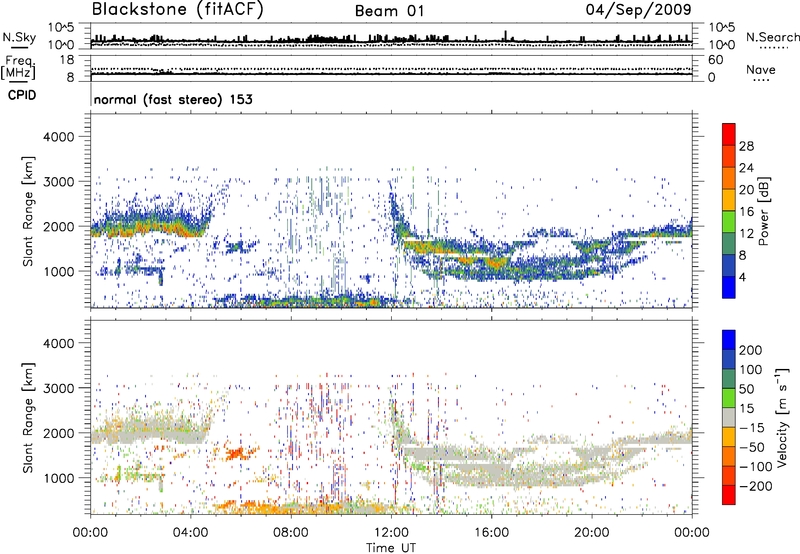Viewport: 800px width, 554px height.
Task: Click the 'CPID' label
Action: [x=22, y=95]
